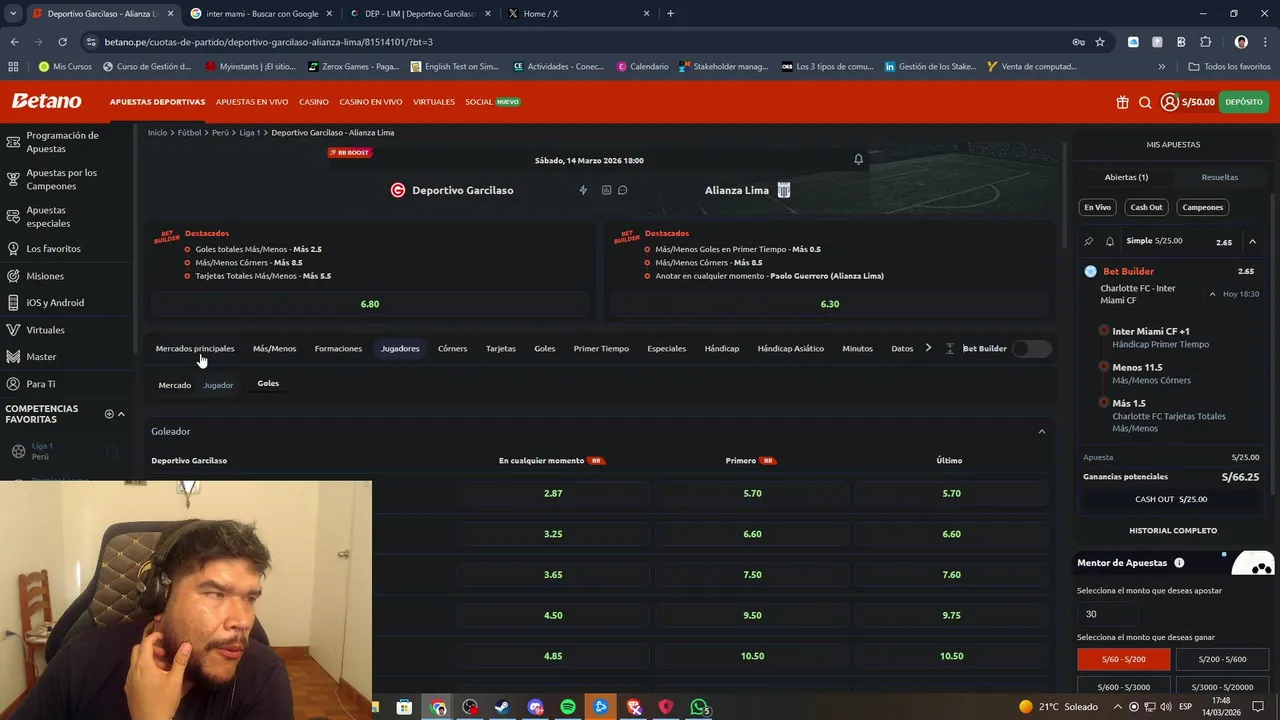Image resolution: width=1280 pixels, height=720 pixels.
Task: Click the Programación de Apuestas sidebar icon
Action: (13, 142)
